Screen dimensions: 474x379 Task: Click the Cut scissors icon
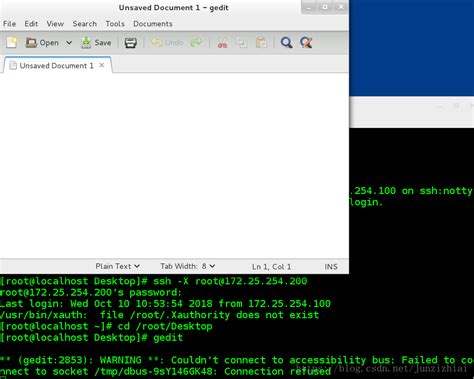222,43
